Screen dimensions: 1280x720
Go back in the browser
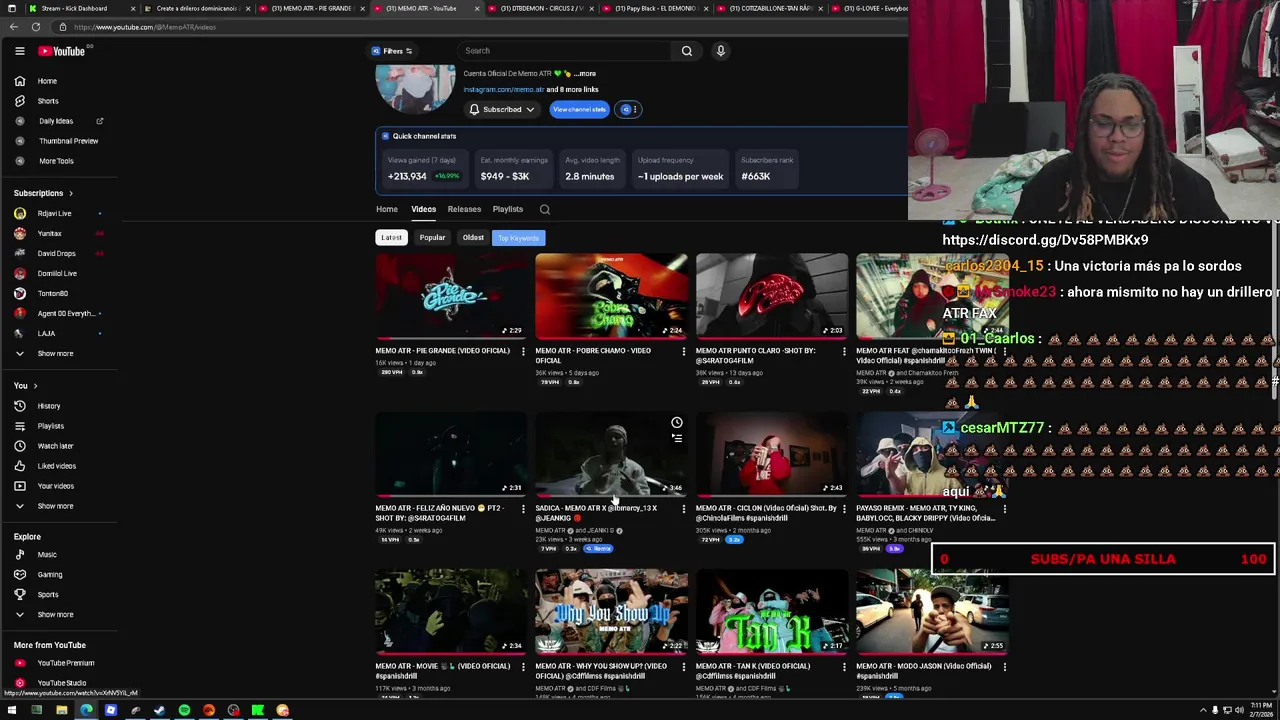coord(12,27)
